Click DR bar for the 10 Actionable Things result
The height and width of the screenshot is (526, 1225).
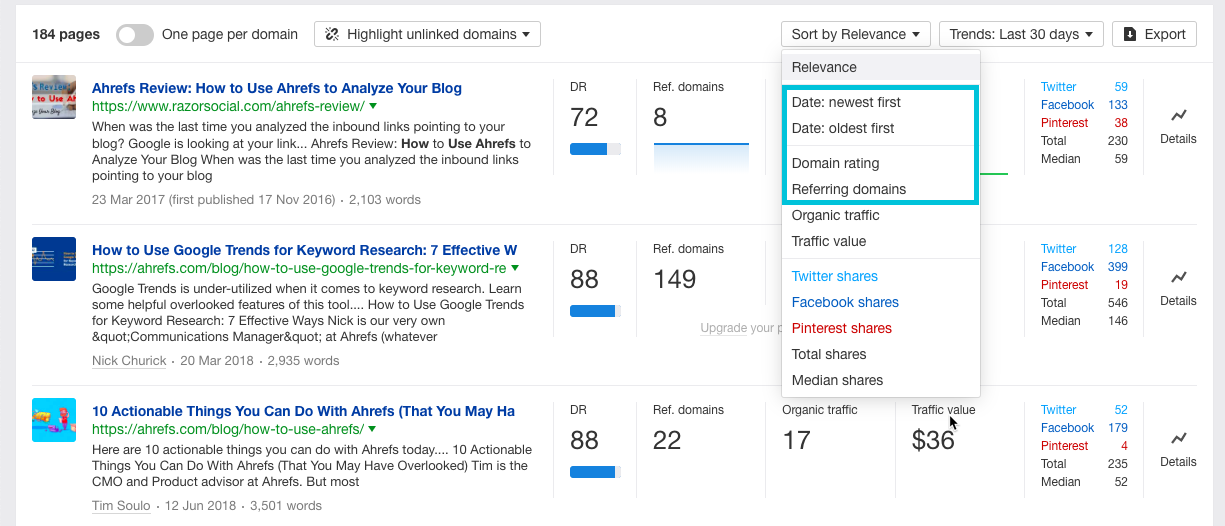tap(595, 472)
